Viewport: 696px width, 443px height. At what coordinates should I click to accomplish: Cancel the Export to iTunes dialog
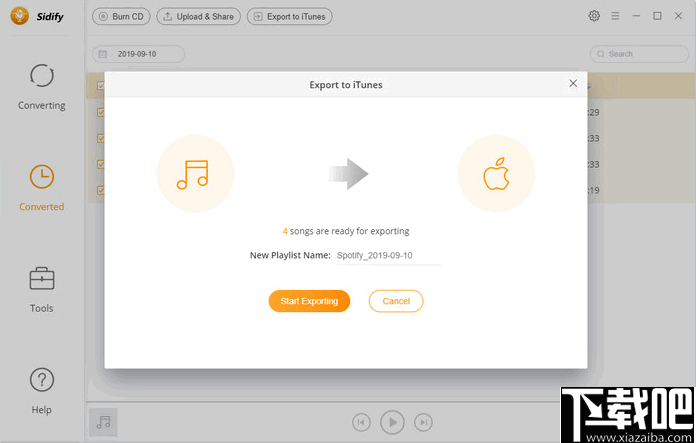(396, 301)
